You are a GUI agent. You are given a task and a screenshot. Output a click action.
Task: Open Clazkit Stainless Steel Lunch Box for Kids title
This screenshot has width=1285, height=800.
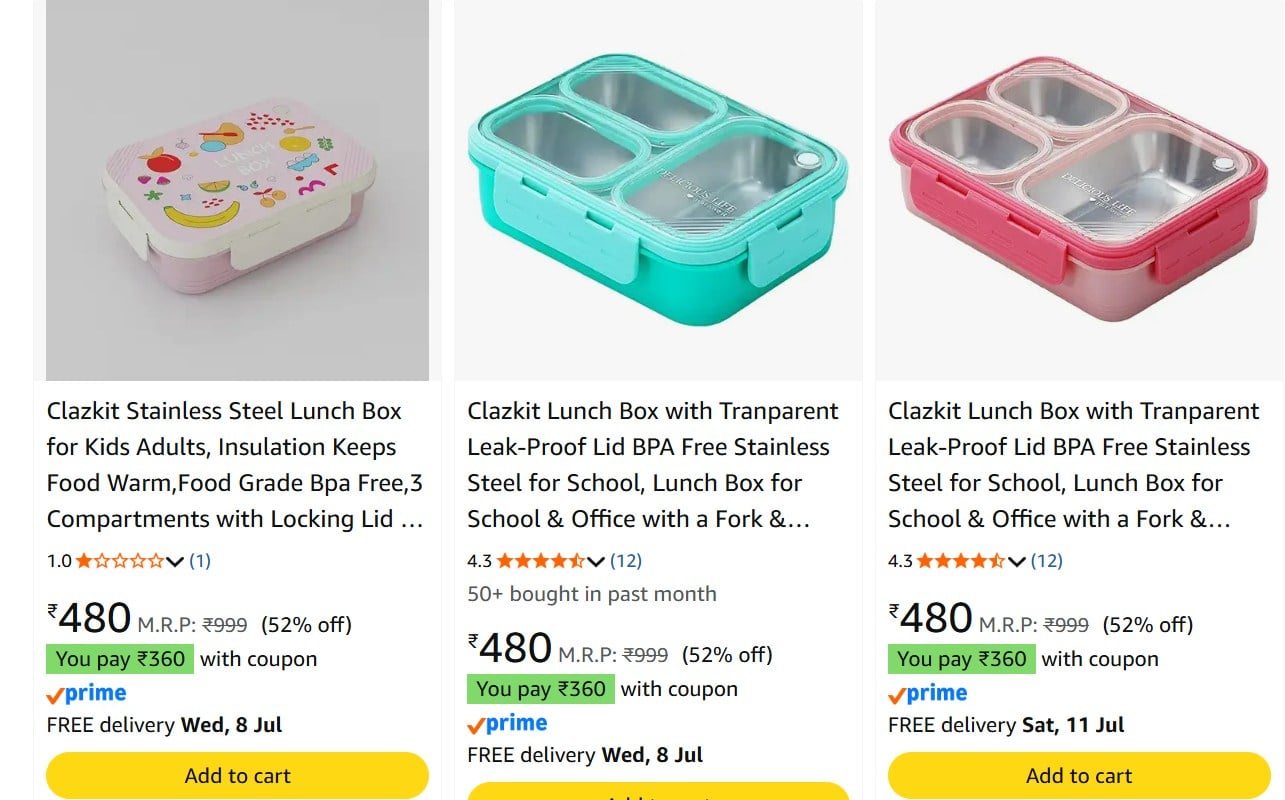(235, 465)
